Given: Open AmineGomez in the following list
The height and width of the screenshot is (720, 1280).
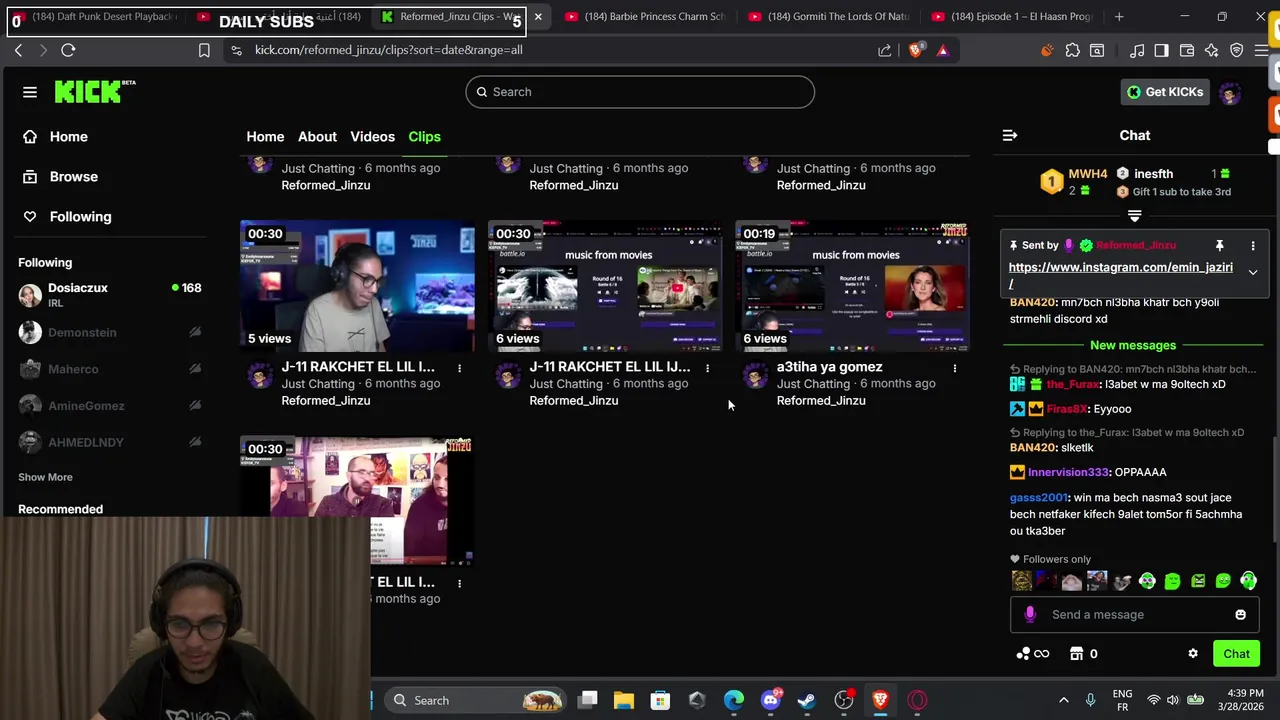Looking at the screenshot, I should 110,406.
